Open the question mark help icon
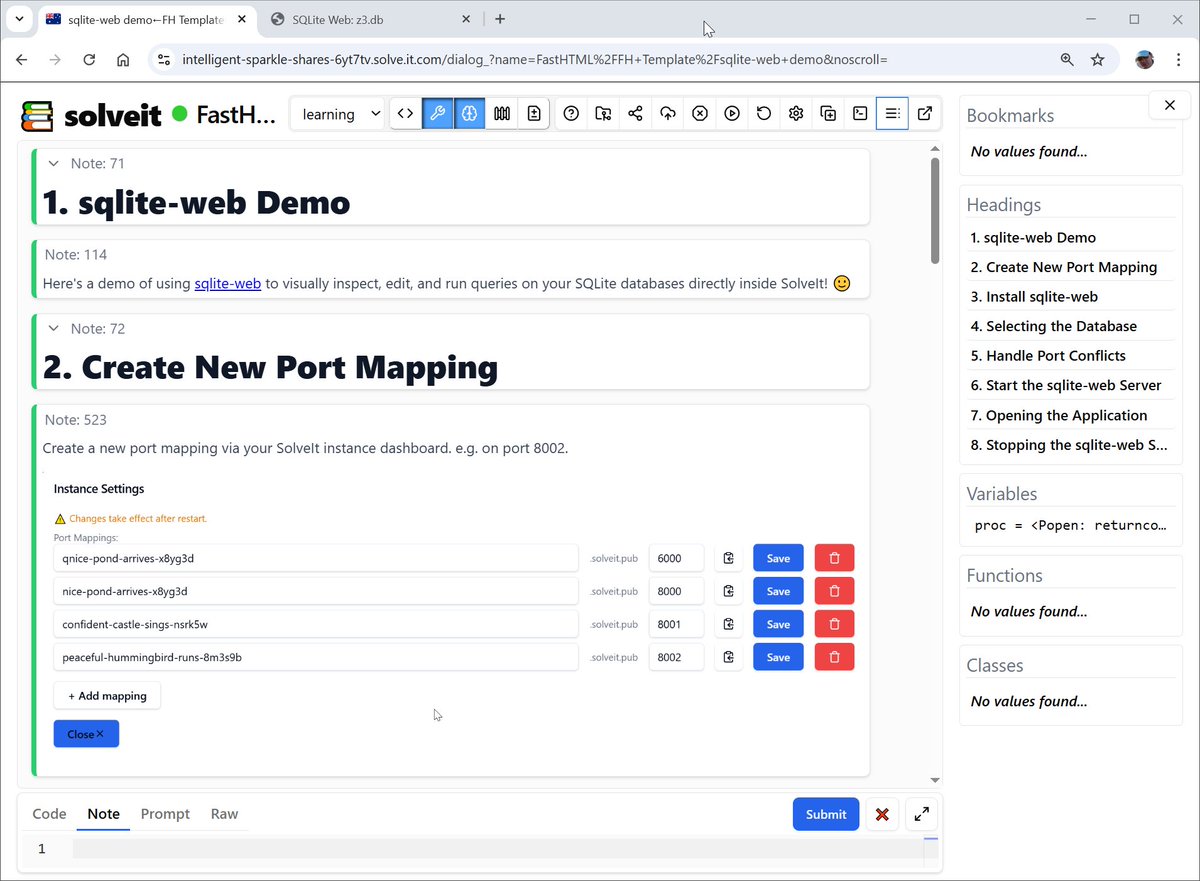 click(x=571, y=114)
